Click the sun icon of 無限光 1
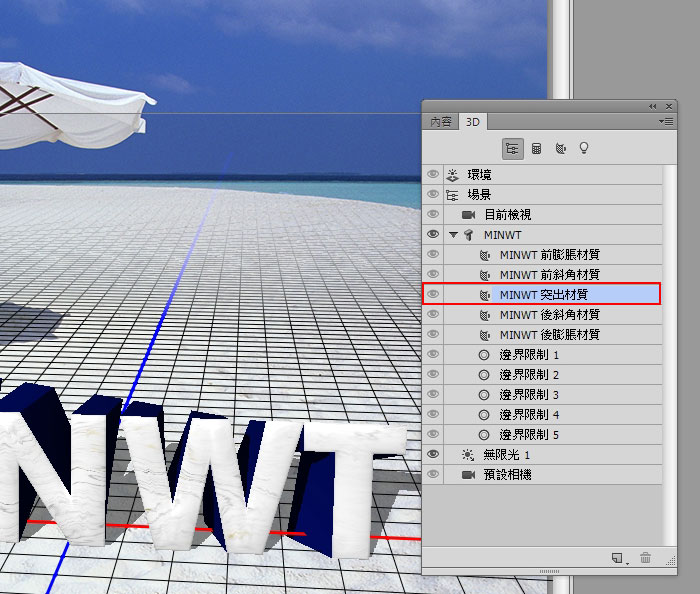This screenshot has height=594, width=700. tap(467, 455)
